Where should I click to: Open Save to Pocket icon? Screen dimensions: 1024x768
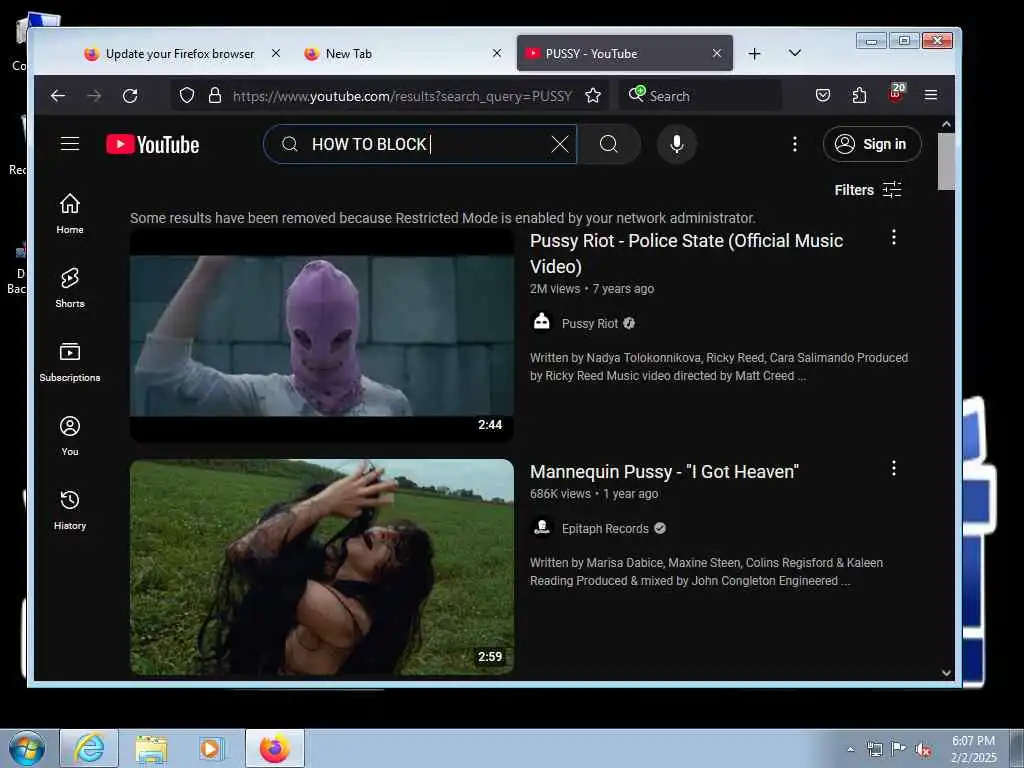[x=823, y=96]
